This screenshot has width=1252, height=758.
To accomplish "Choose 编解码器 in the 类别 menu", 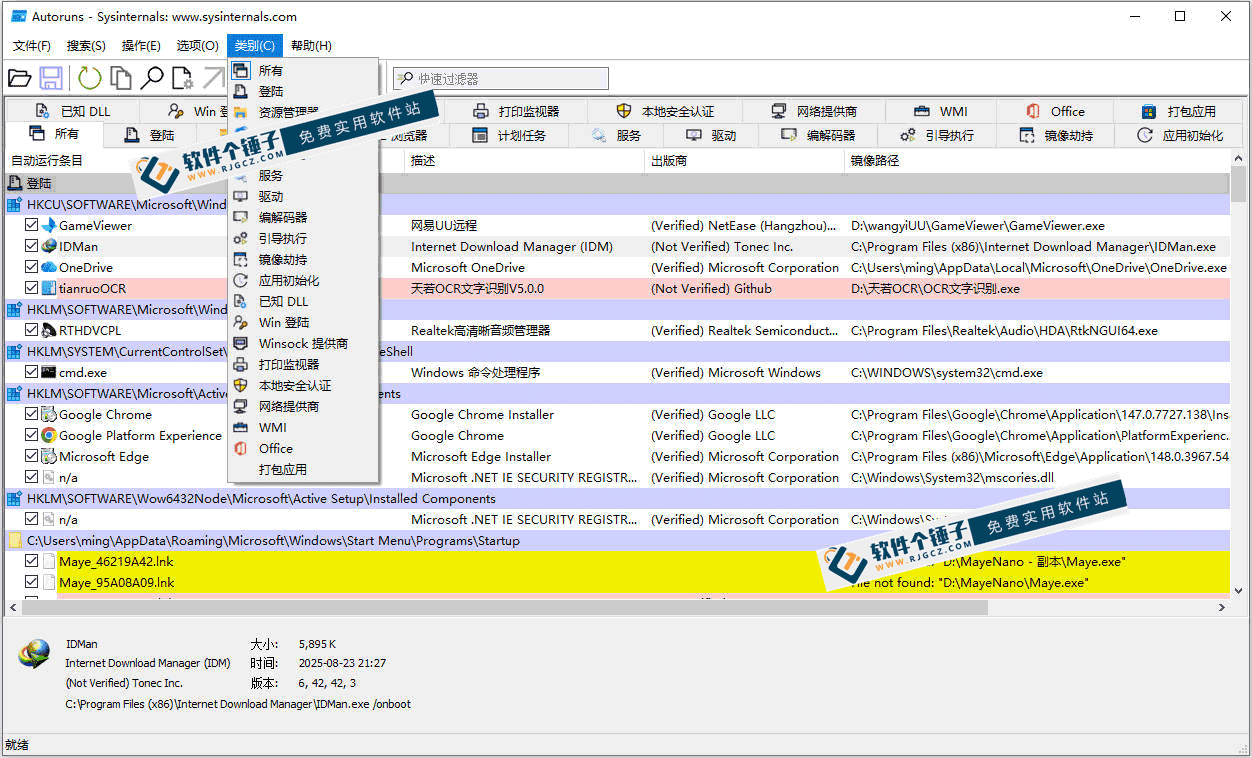I will tap(304, 218).
